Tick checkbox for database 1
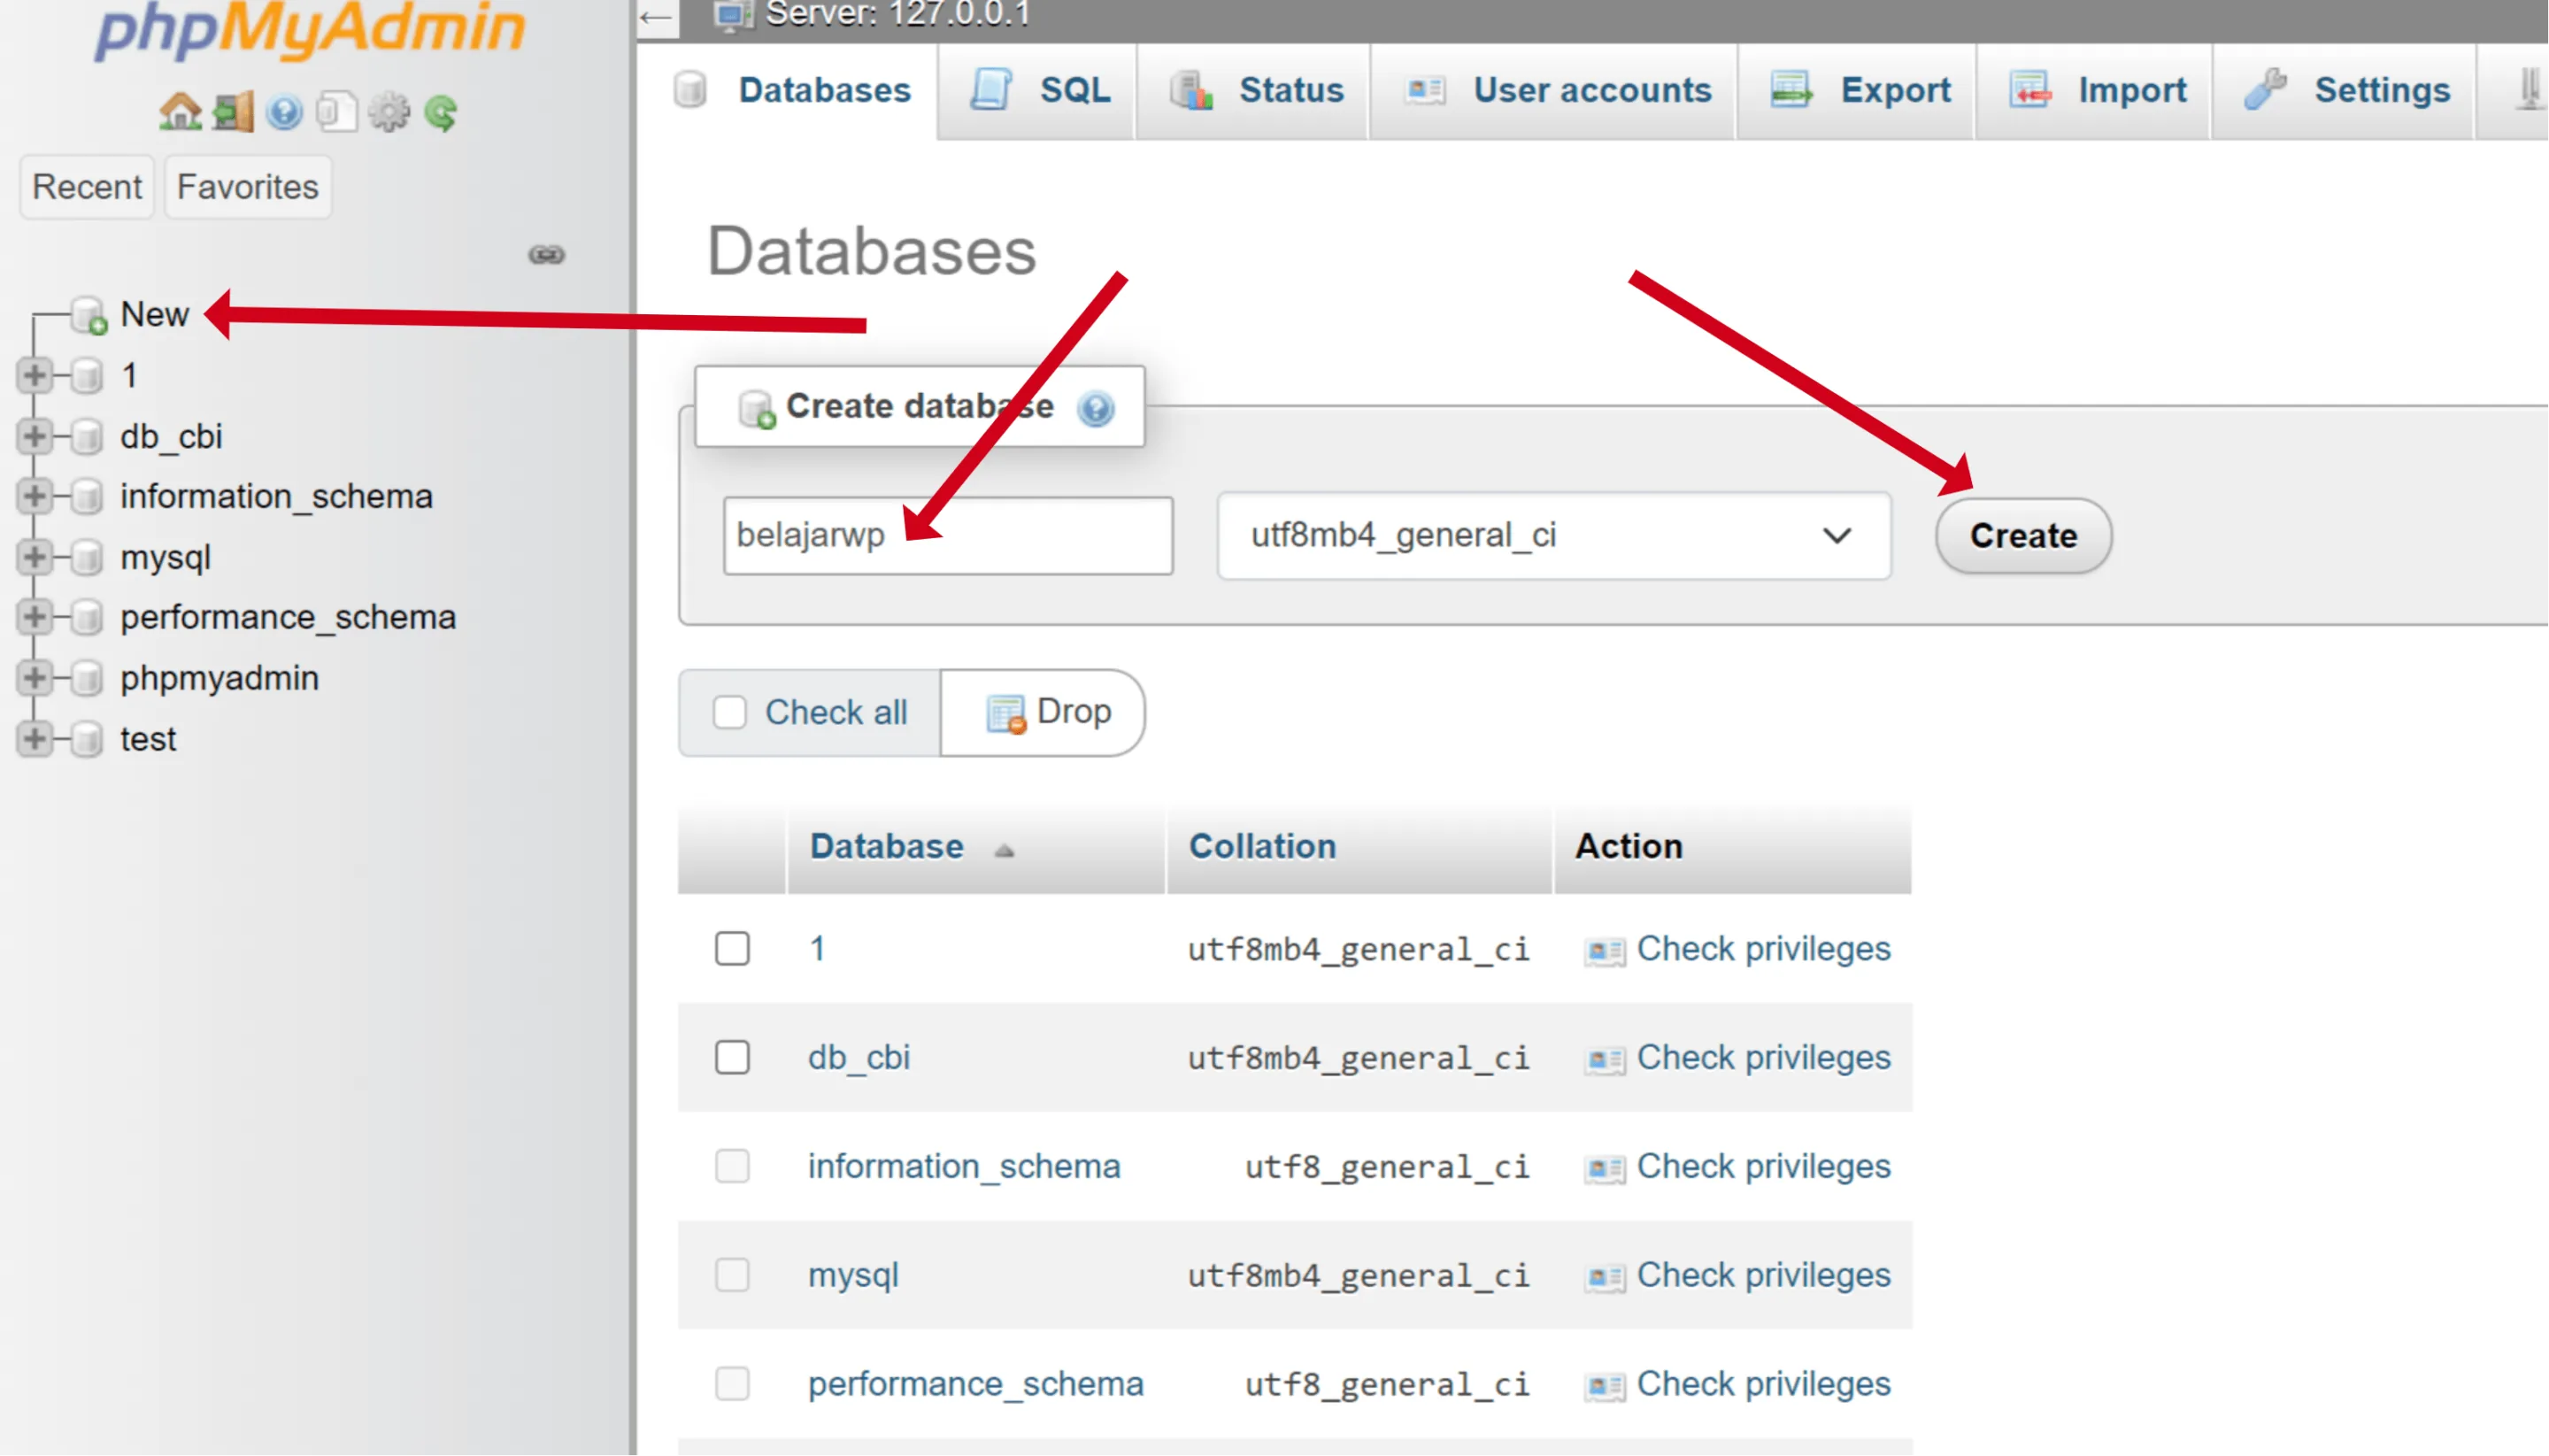The image size is (2549, 1456). (x=732, y=949)
